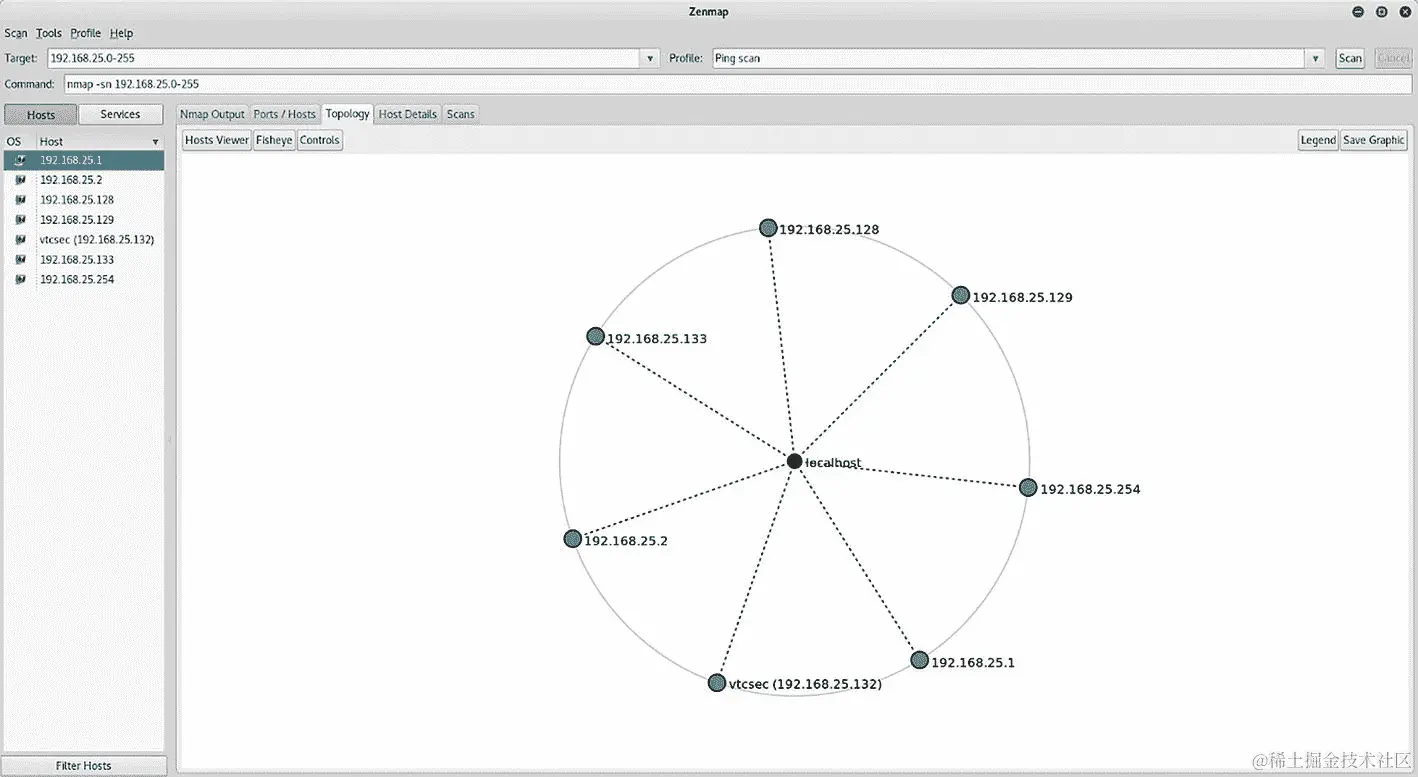Select host 192.168.25.2 in list
The image size is (1418, 777).
point(84,180)
